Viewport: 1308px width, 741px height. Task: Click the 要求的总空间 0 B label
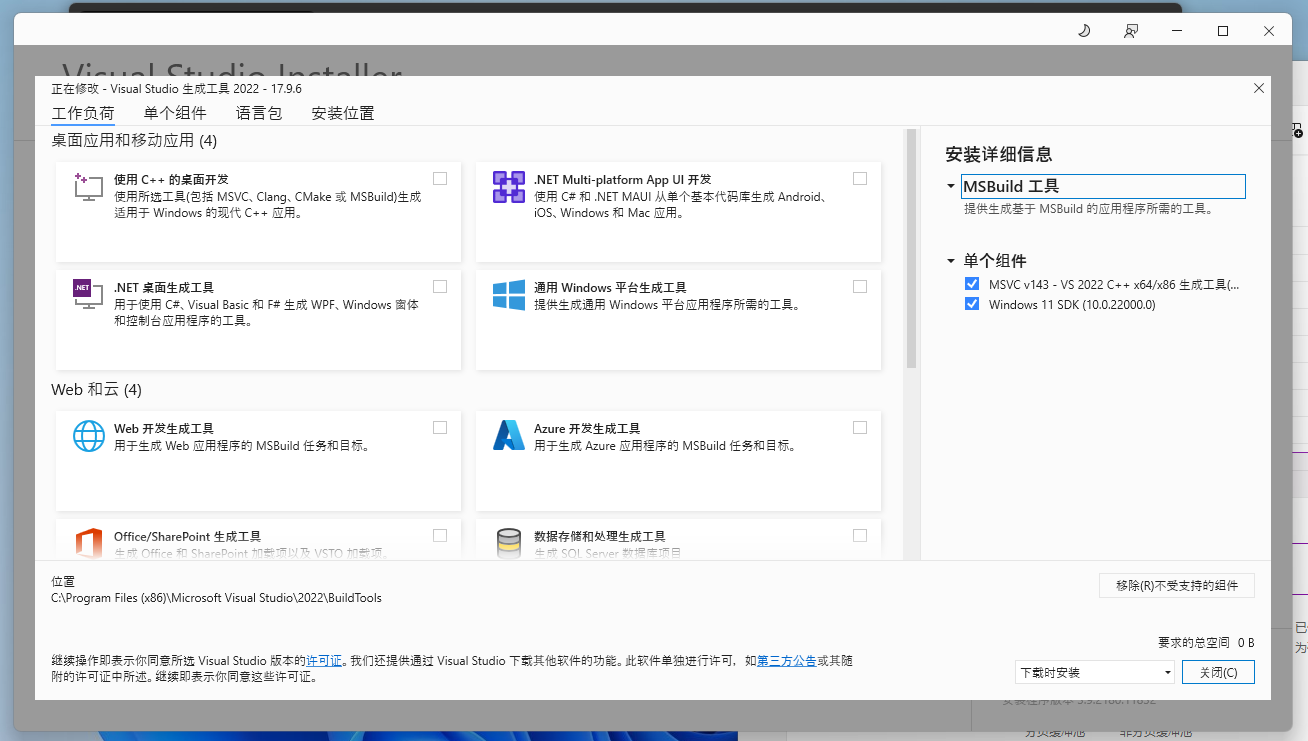(x=1206, y=642)
